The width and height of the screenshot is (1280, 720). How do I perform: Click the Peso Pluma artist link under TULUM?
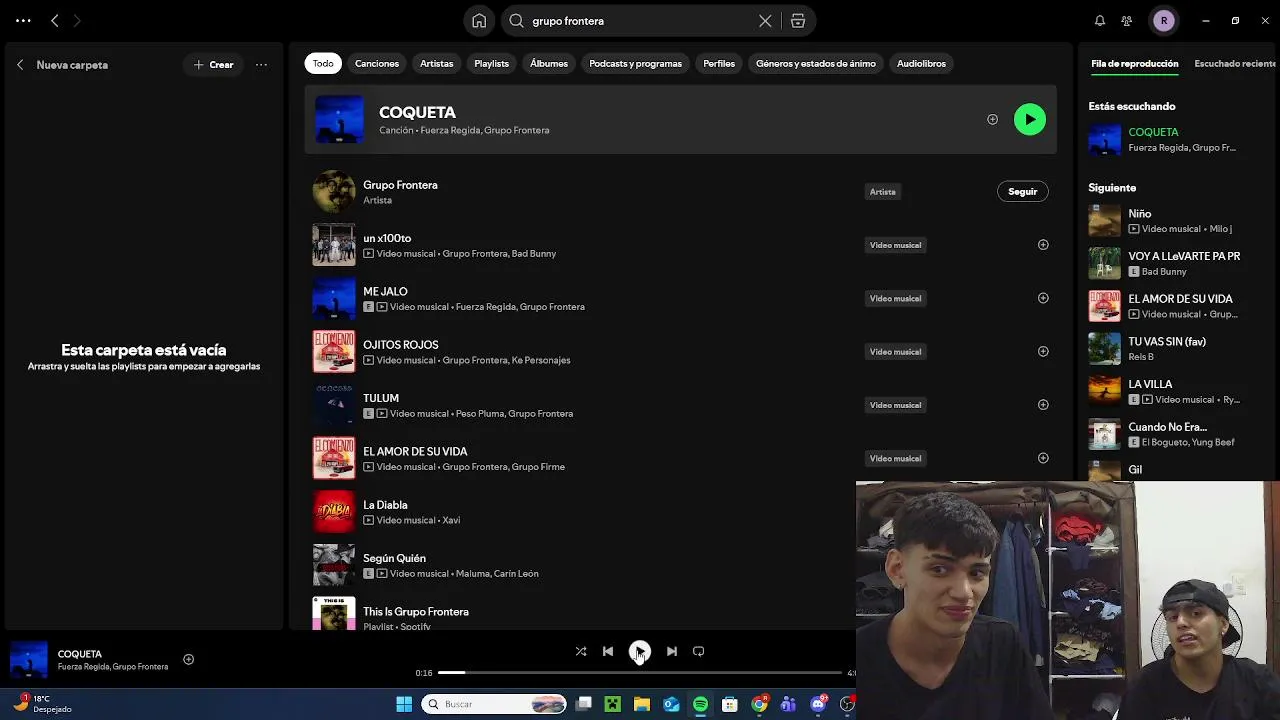(x=478, y=414)
